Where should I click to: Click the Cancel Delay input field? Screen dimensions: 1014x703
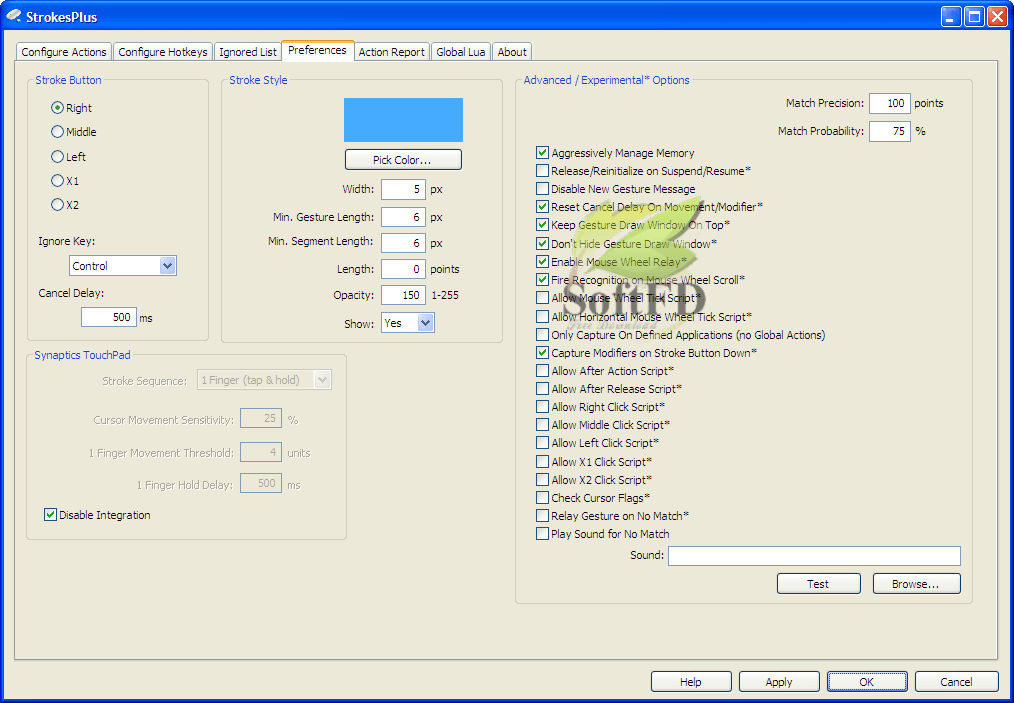[x=109, y=317]
